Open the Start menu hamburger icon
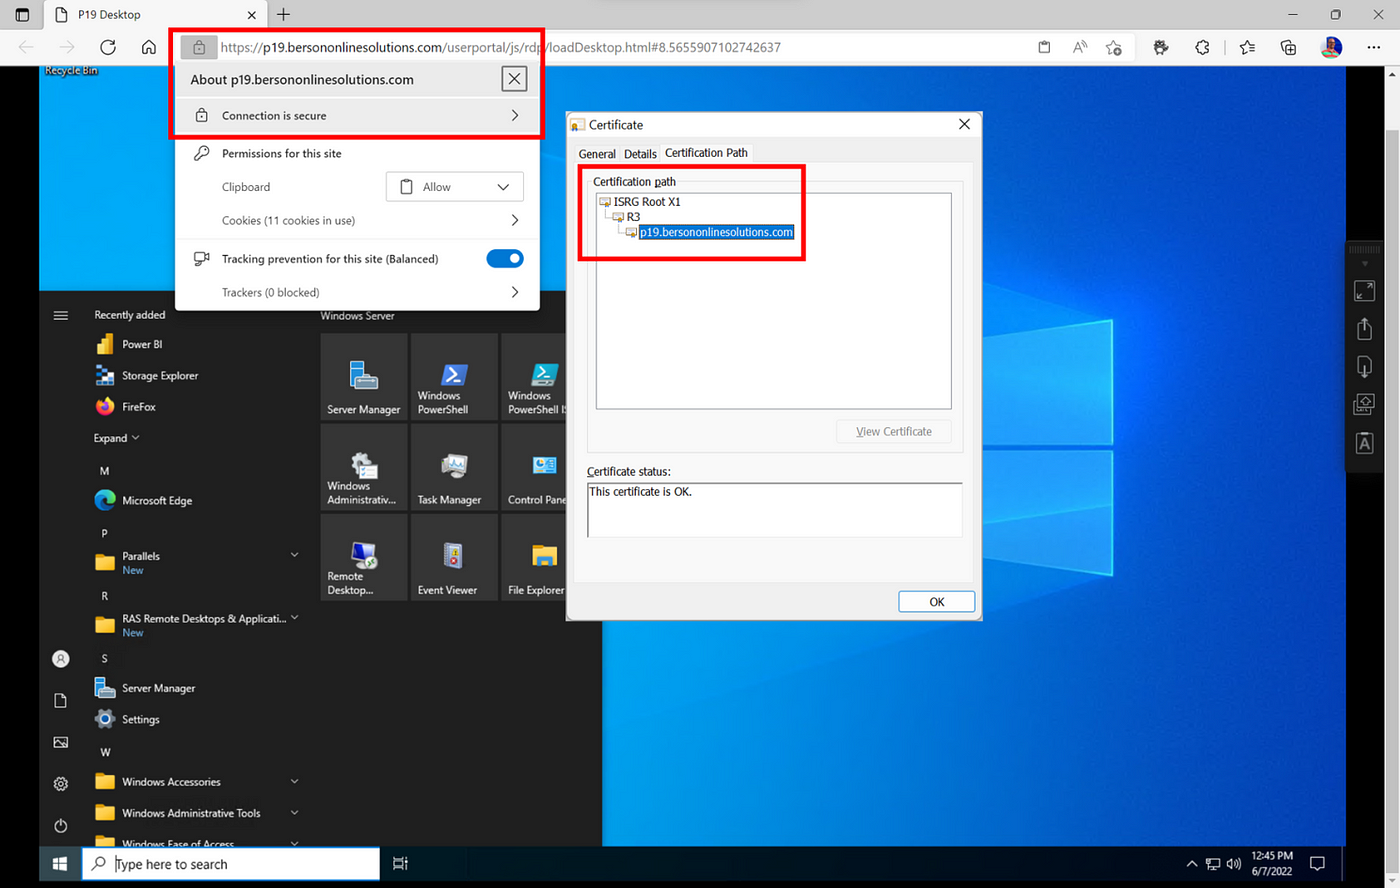The image size is (1400, 888). point(60,315)
